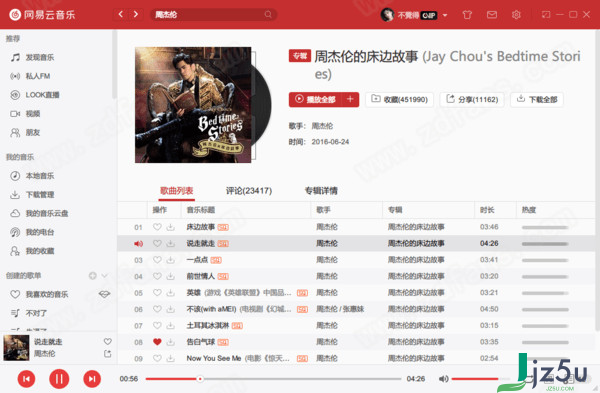
Task: Skip to next track
Action: (x=92, y=379)
